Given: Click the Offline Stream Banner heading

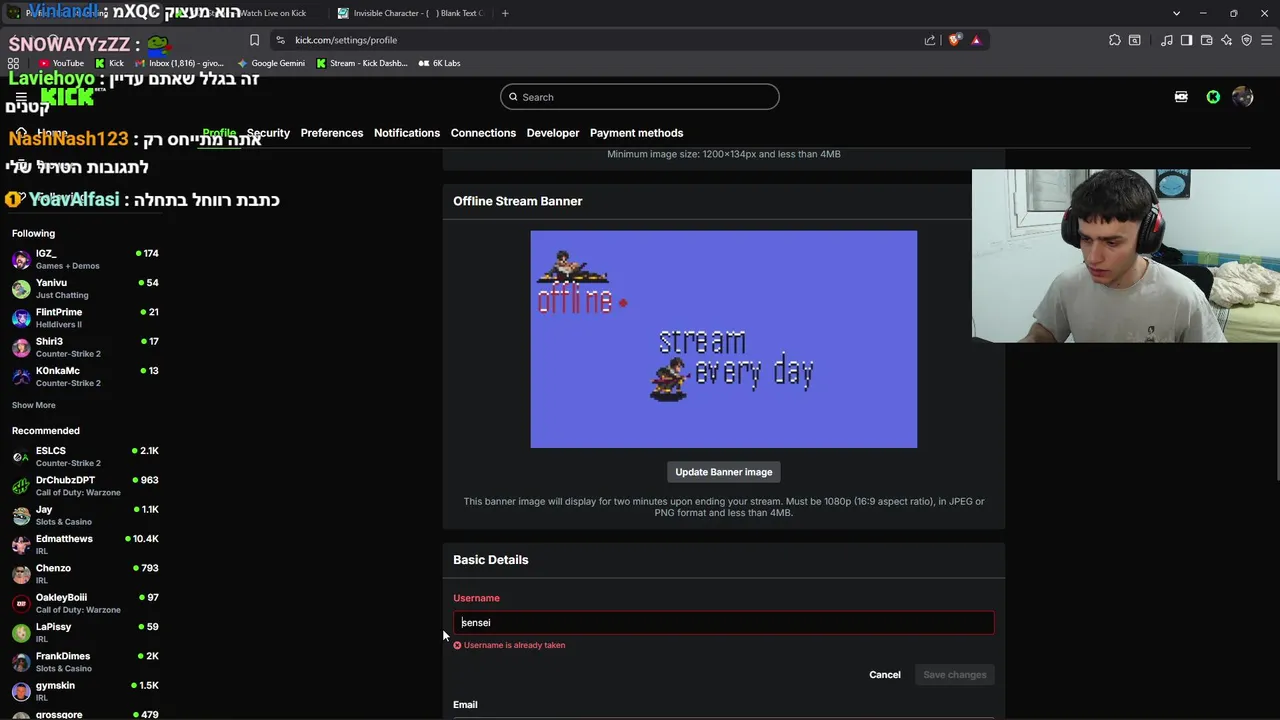Looking at the screenshot, I should click(x=518, y=201).
